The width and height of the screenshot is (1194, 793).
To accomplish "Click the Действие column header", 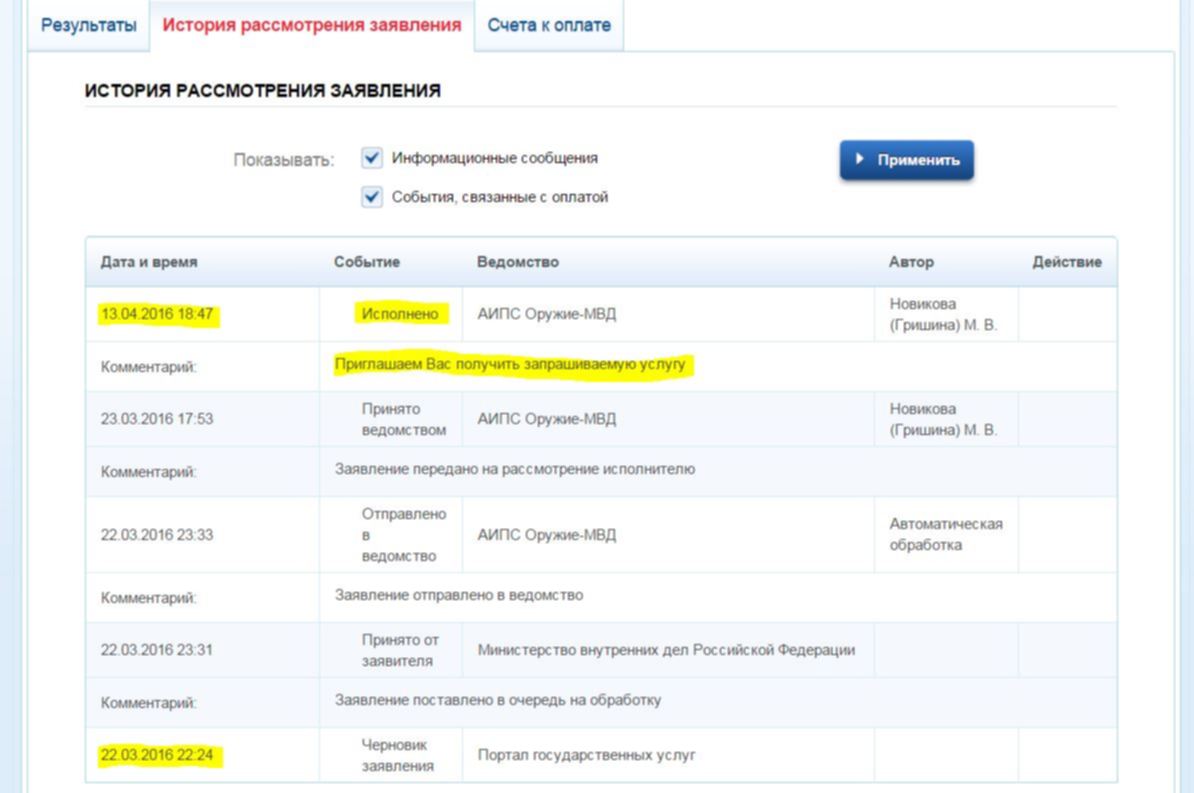I will coord(1067,262).
